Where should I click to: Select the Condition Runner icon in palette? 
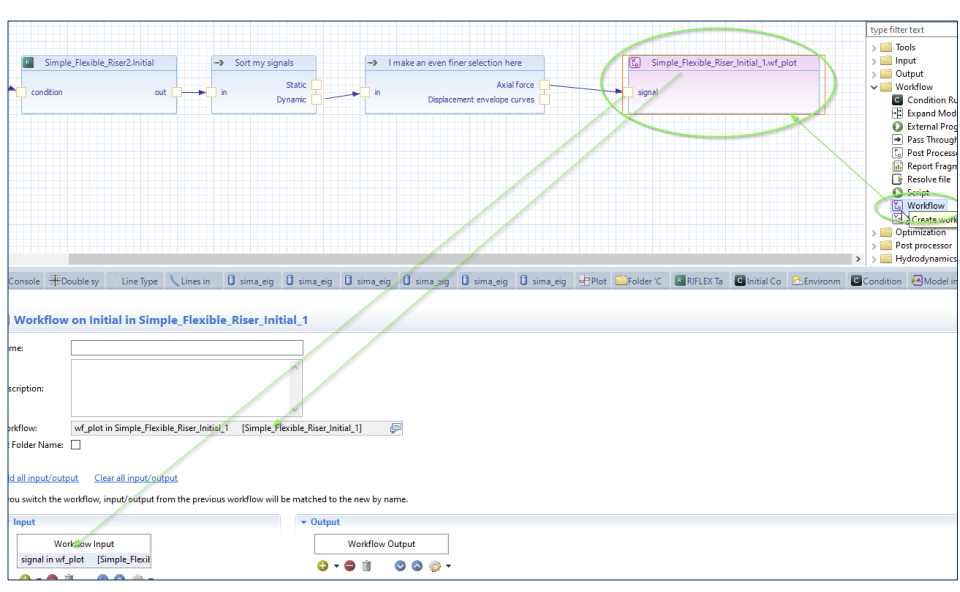tap(897, 100)
